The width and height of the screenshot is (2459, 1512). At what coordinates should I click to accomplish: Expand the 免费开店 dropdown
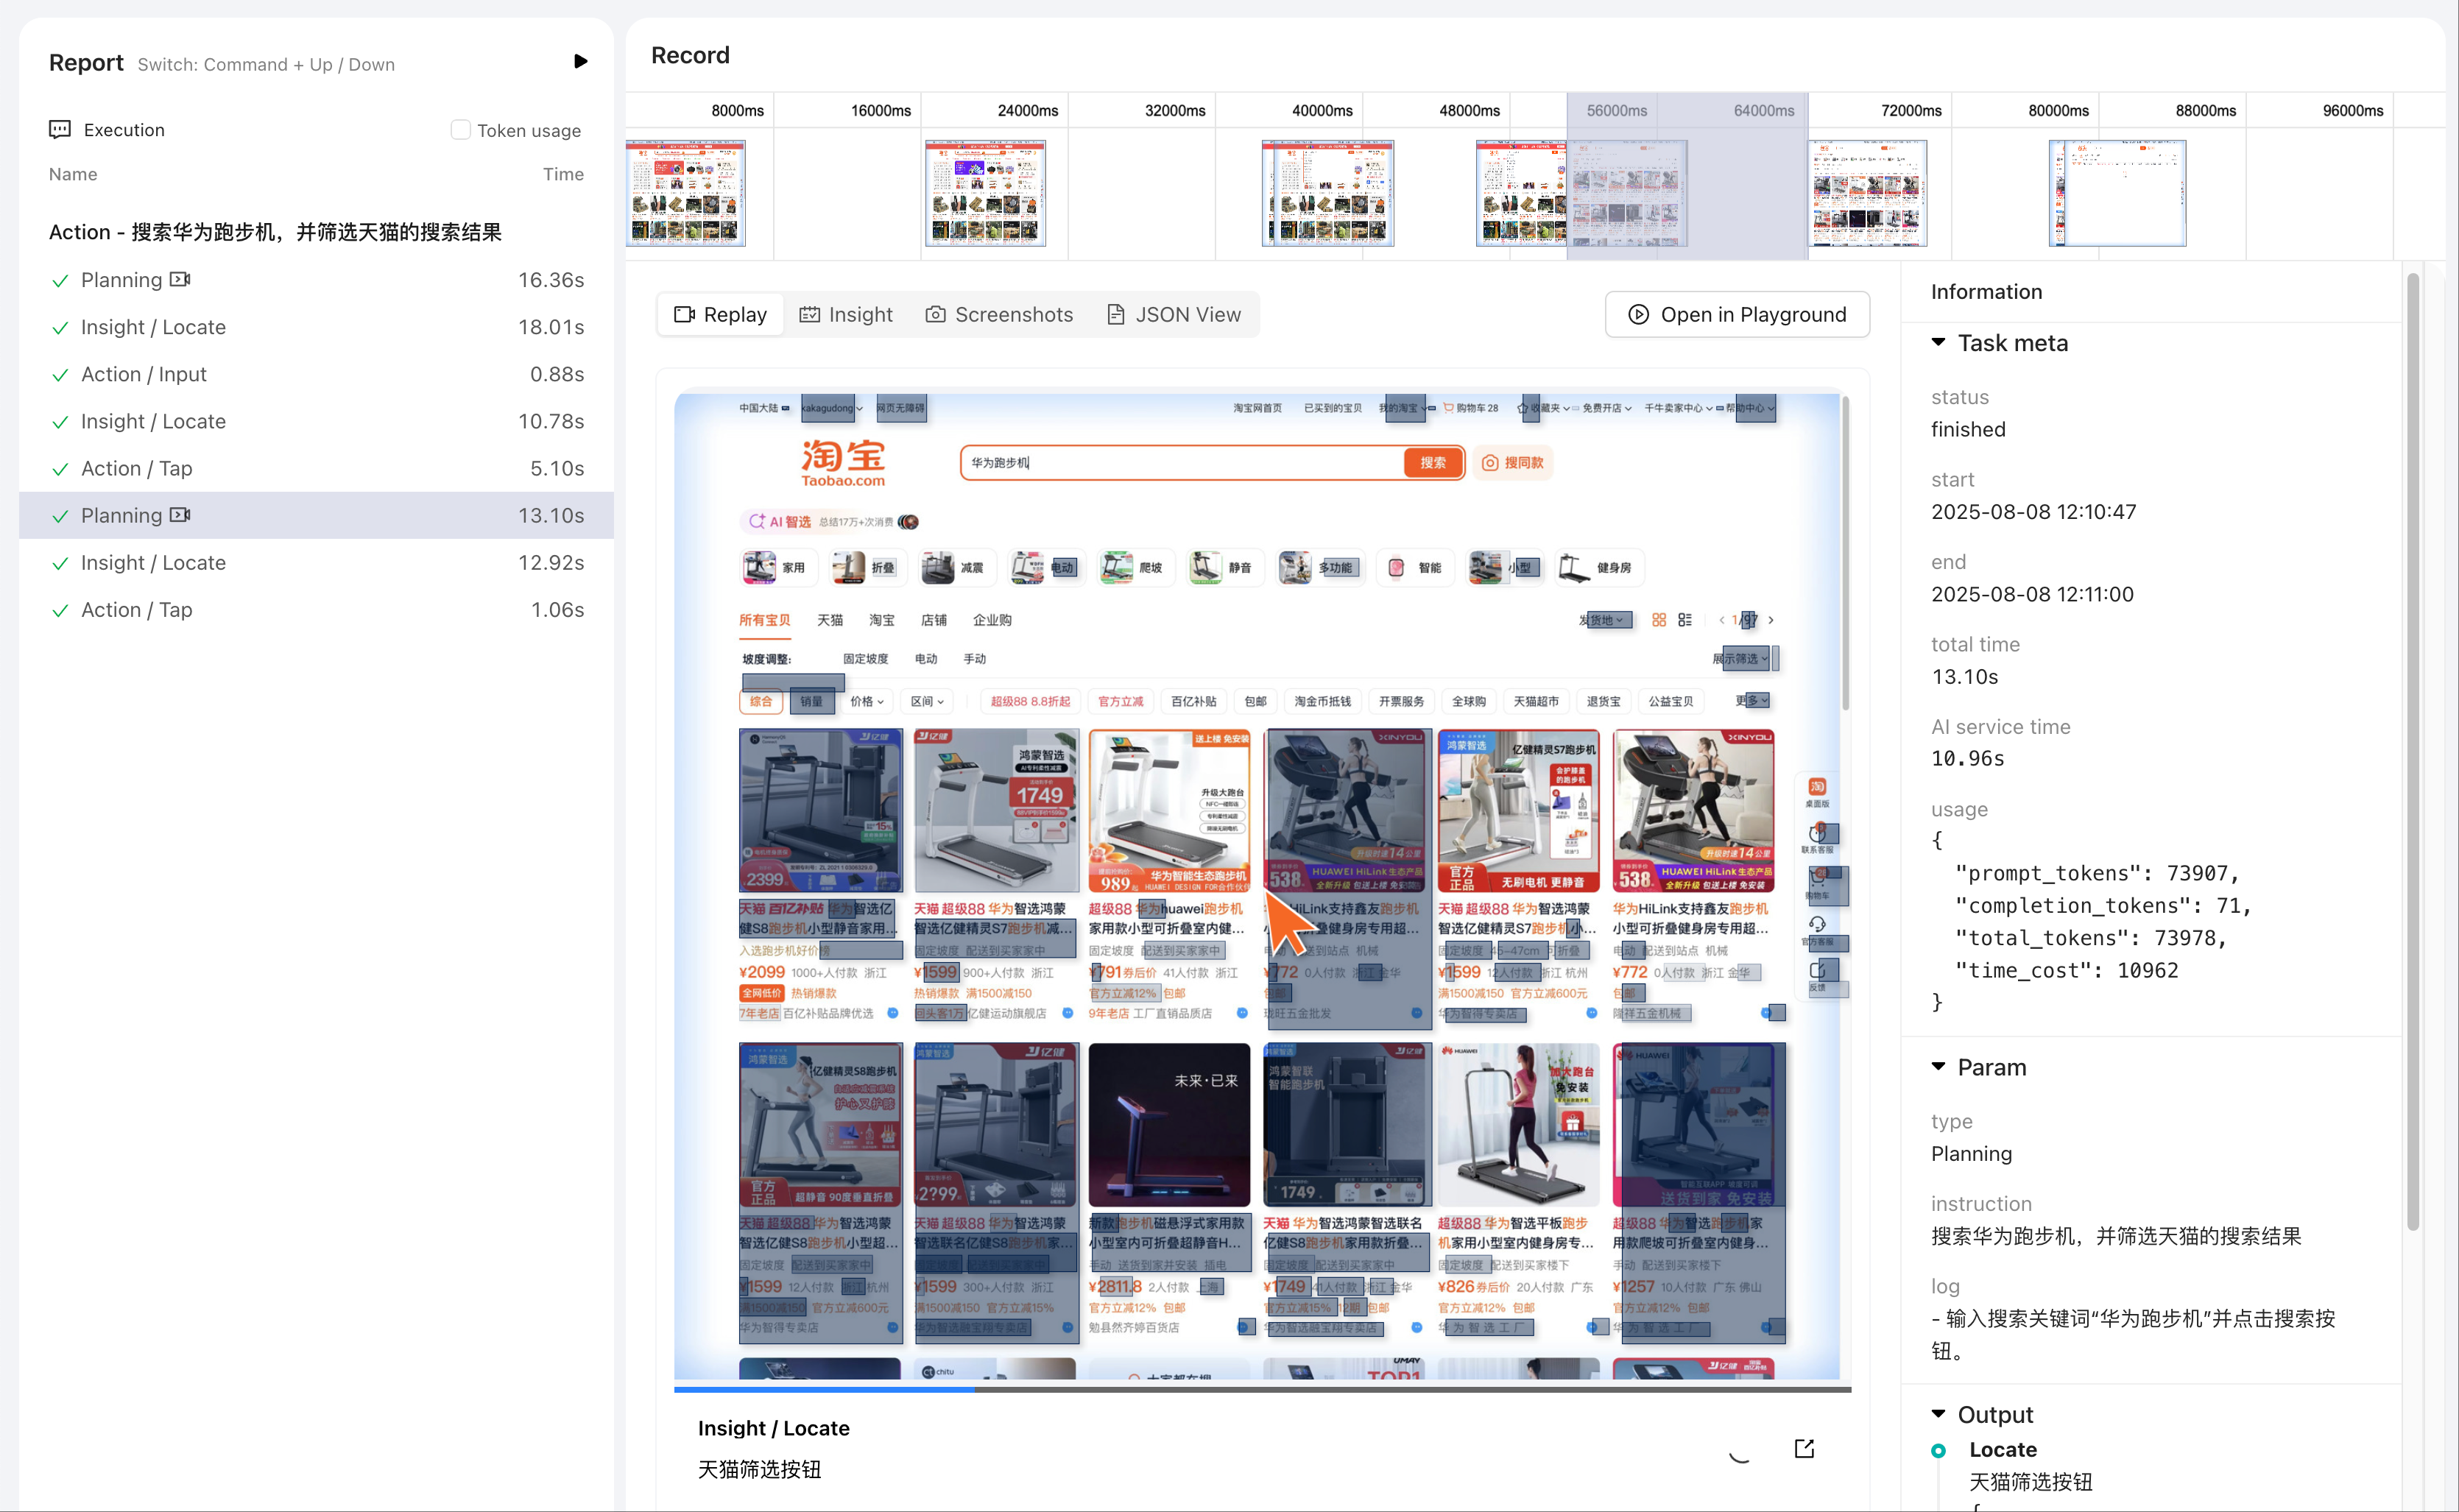click(1606, 408)
